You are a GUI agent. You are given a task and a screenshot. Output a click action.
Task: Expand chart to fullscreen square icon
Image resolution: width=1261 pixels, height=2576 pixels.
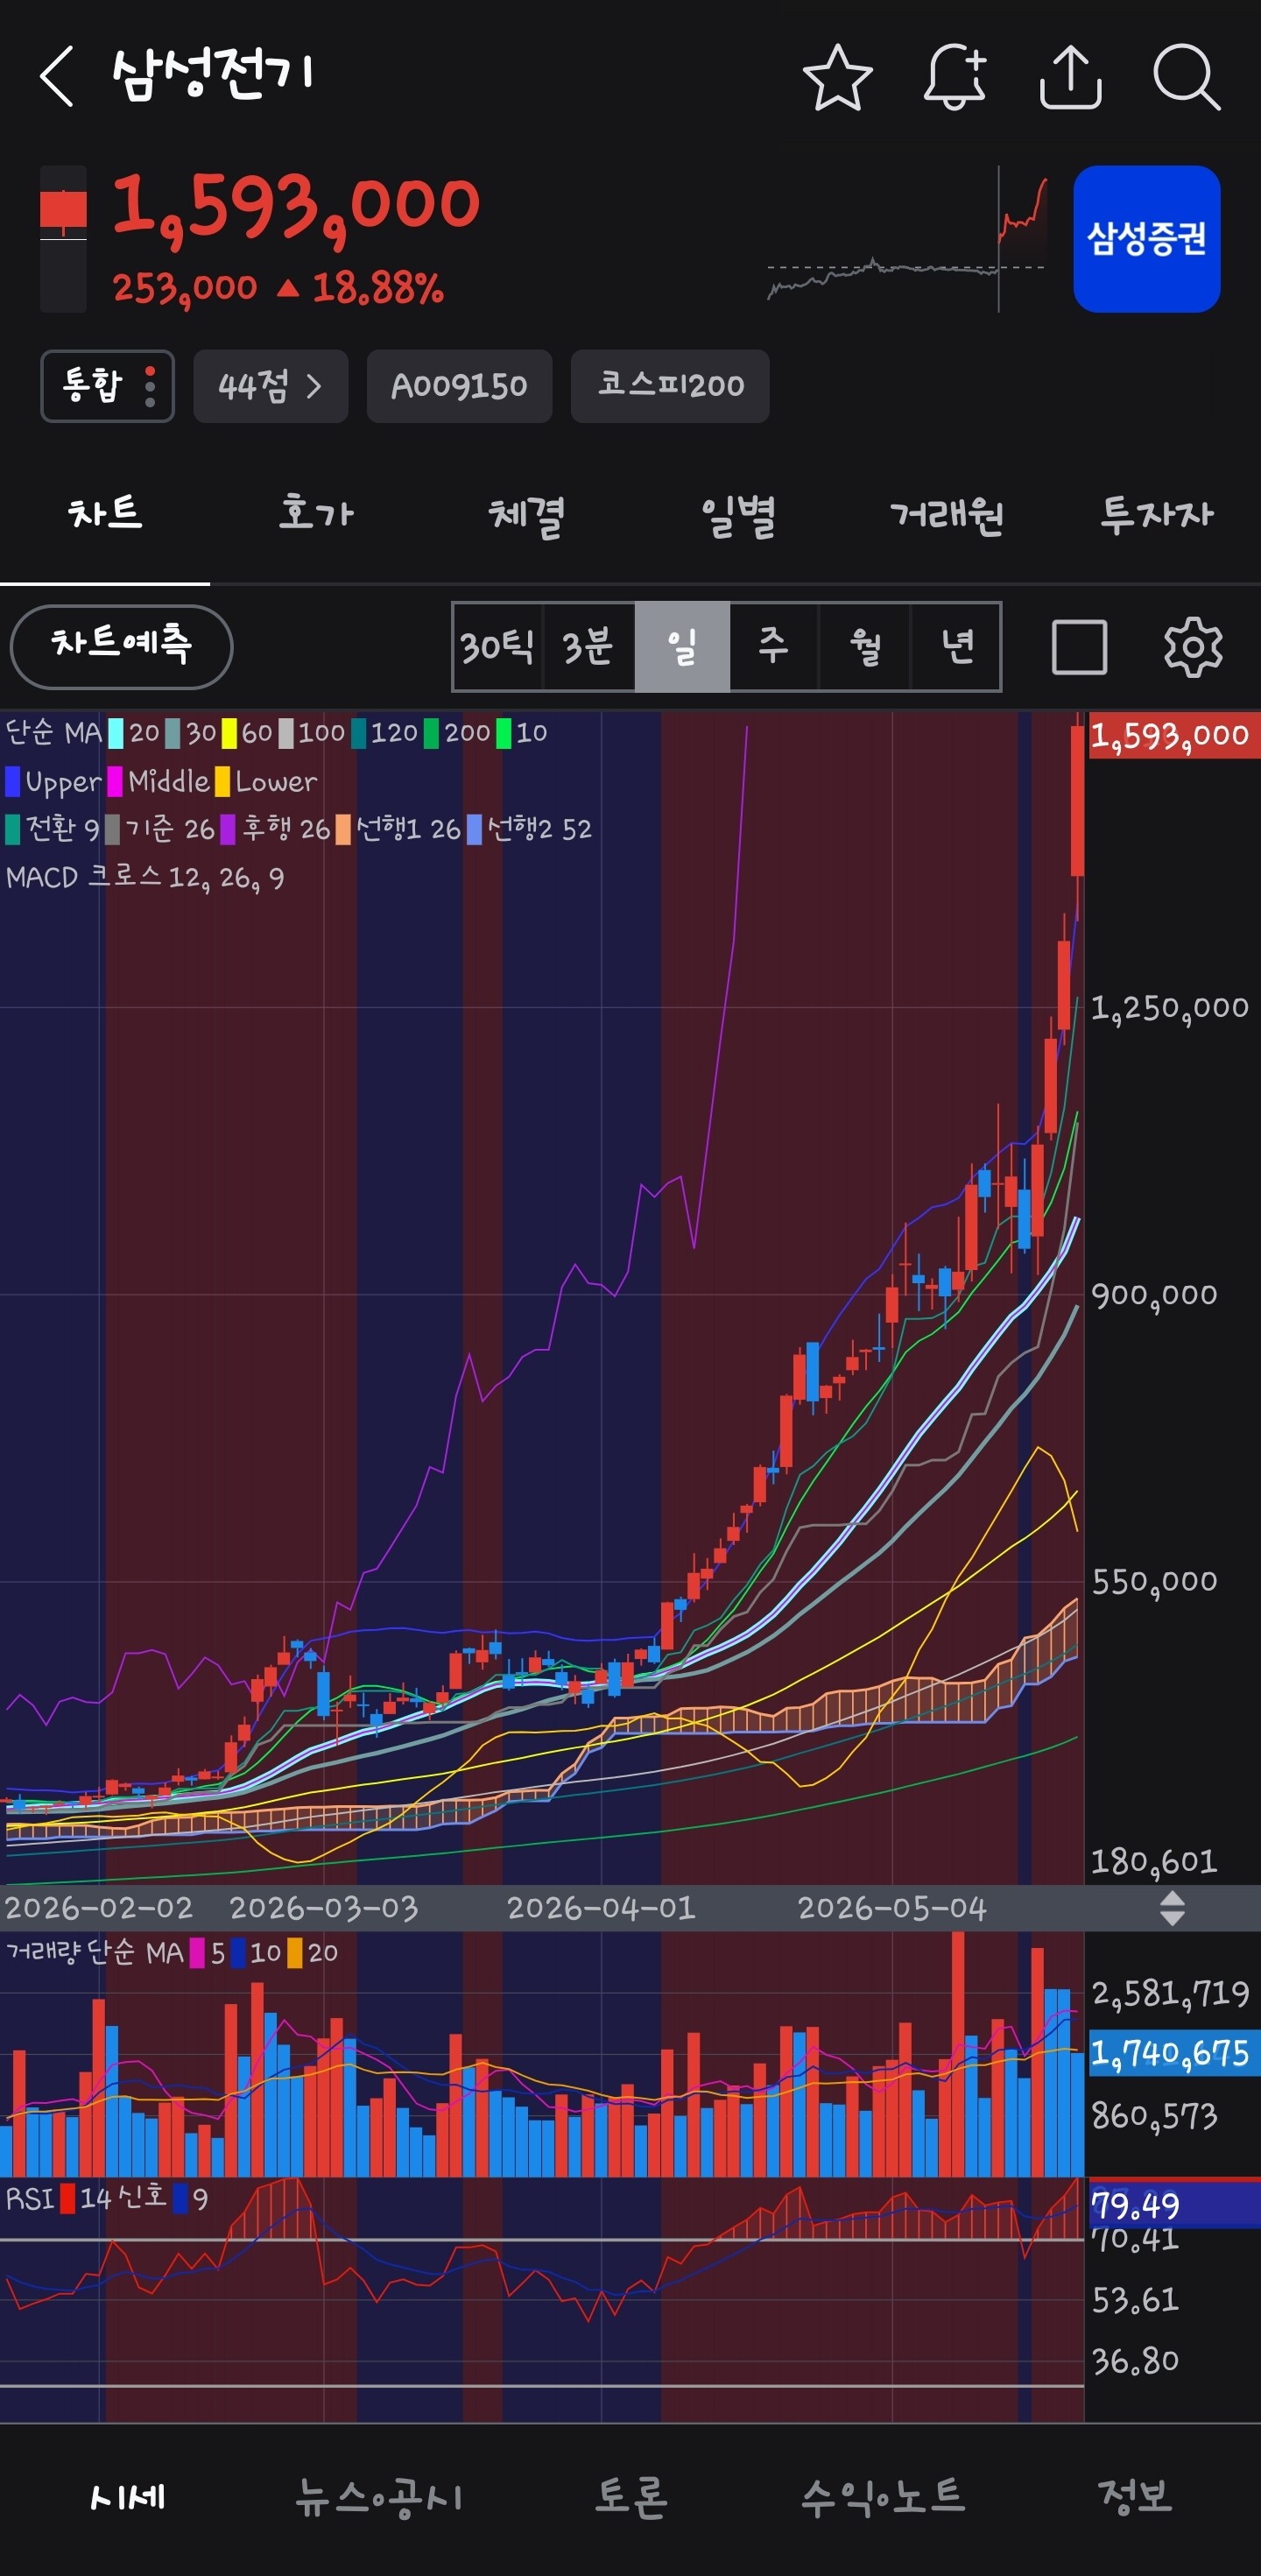(x=1079, y=647)
